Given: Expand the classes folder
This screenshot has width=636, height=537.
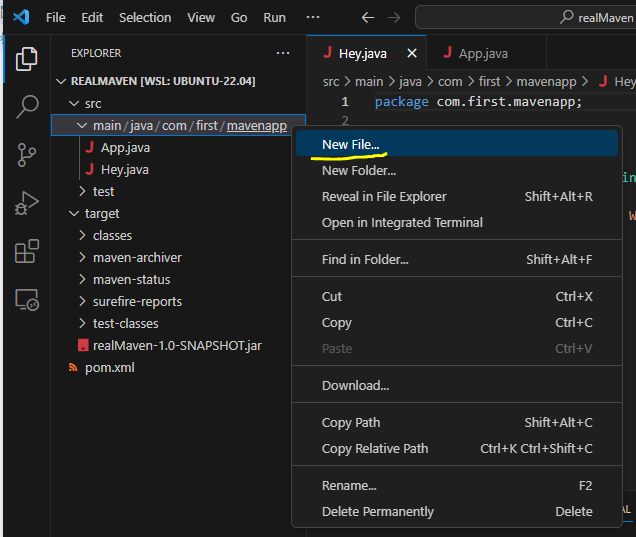Looking at the screenshot, I should click(82, 235).
